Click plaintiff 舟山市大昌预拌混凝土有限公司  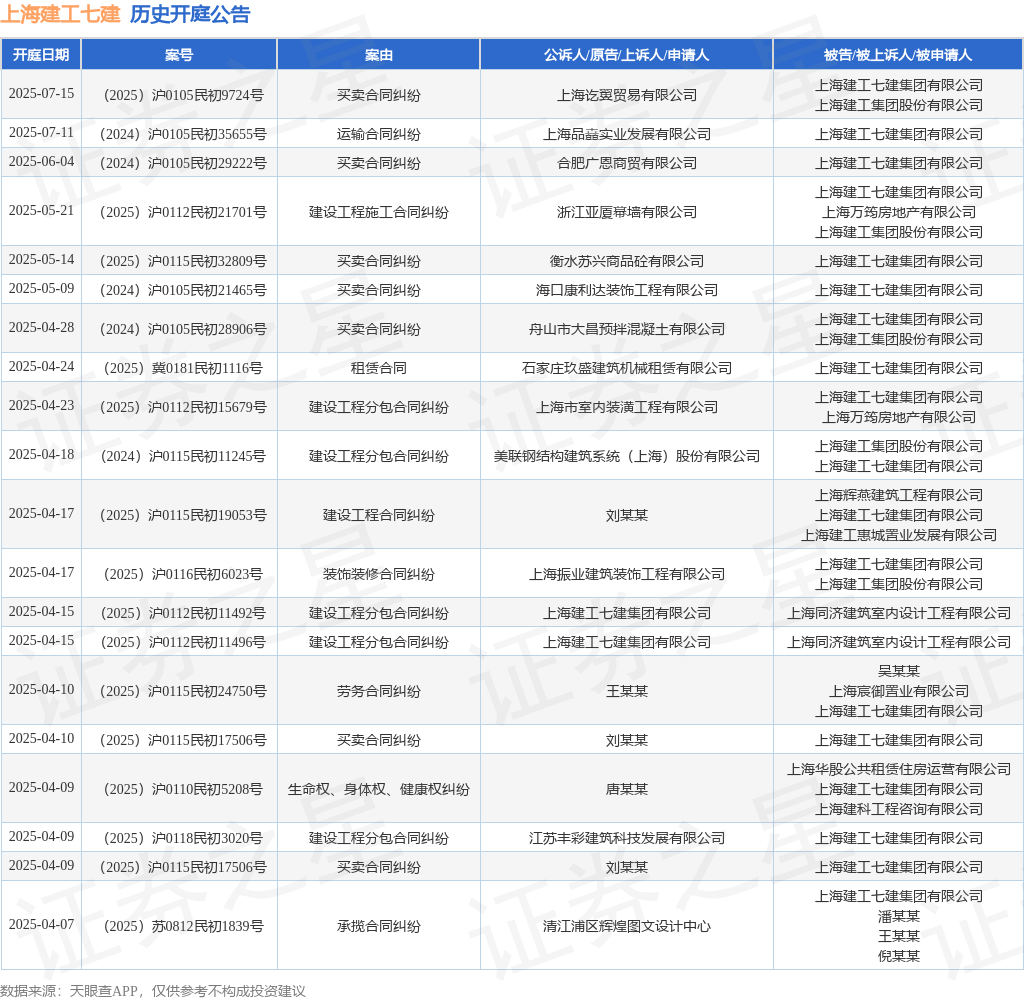[626, 329]
